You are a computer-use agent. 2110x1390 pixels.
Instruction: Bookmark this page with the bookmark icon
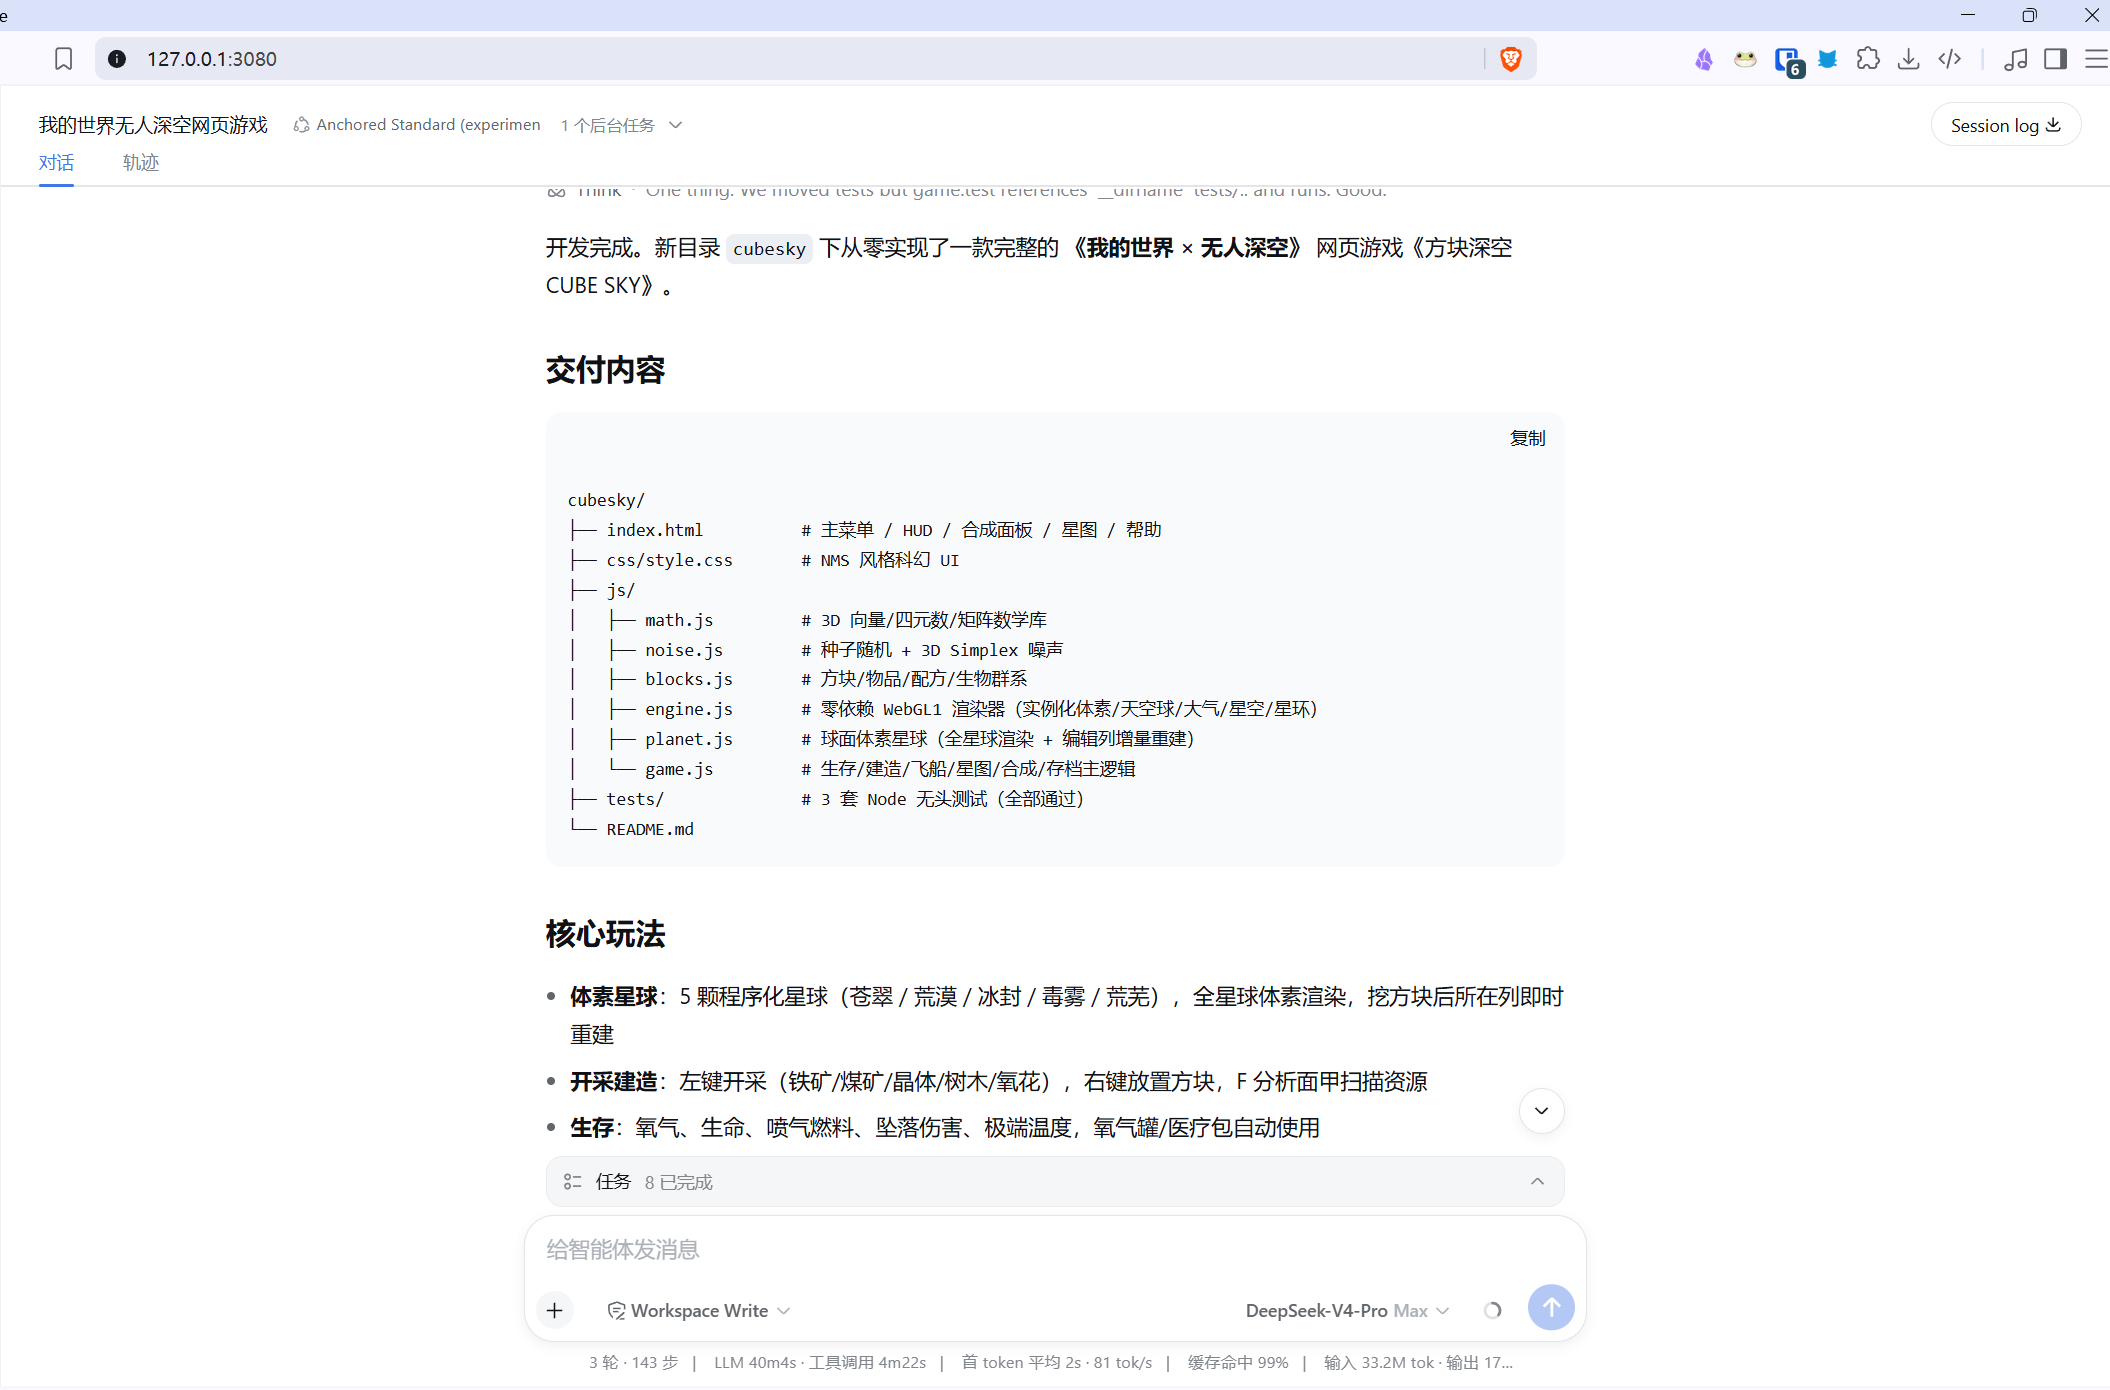click(x=63, y=59)
